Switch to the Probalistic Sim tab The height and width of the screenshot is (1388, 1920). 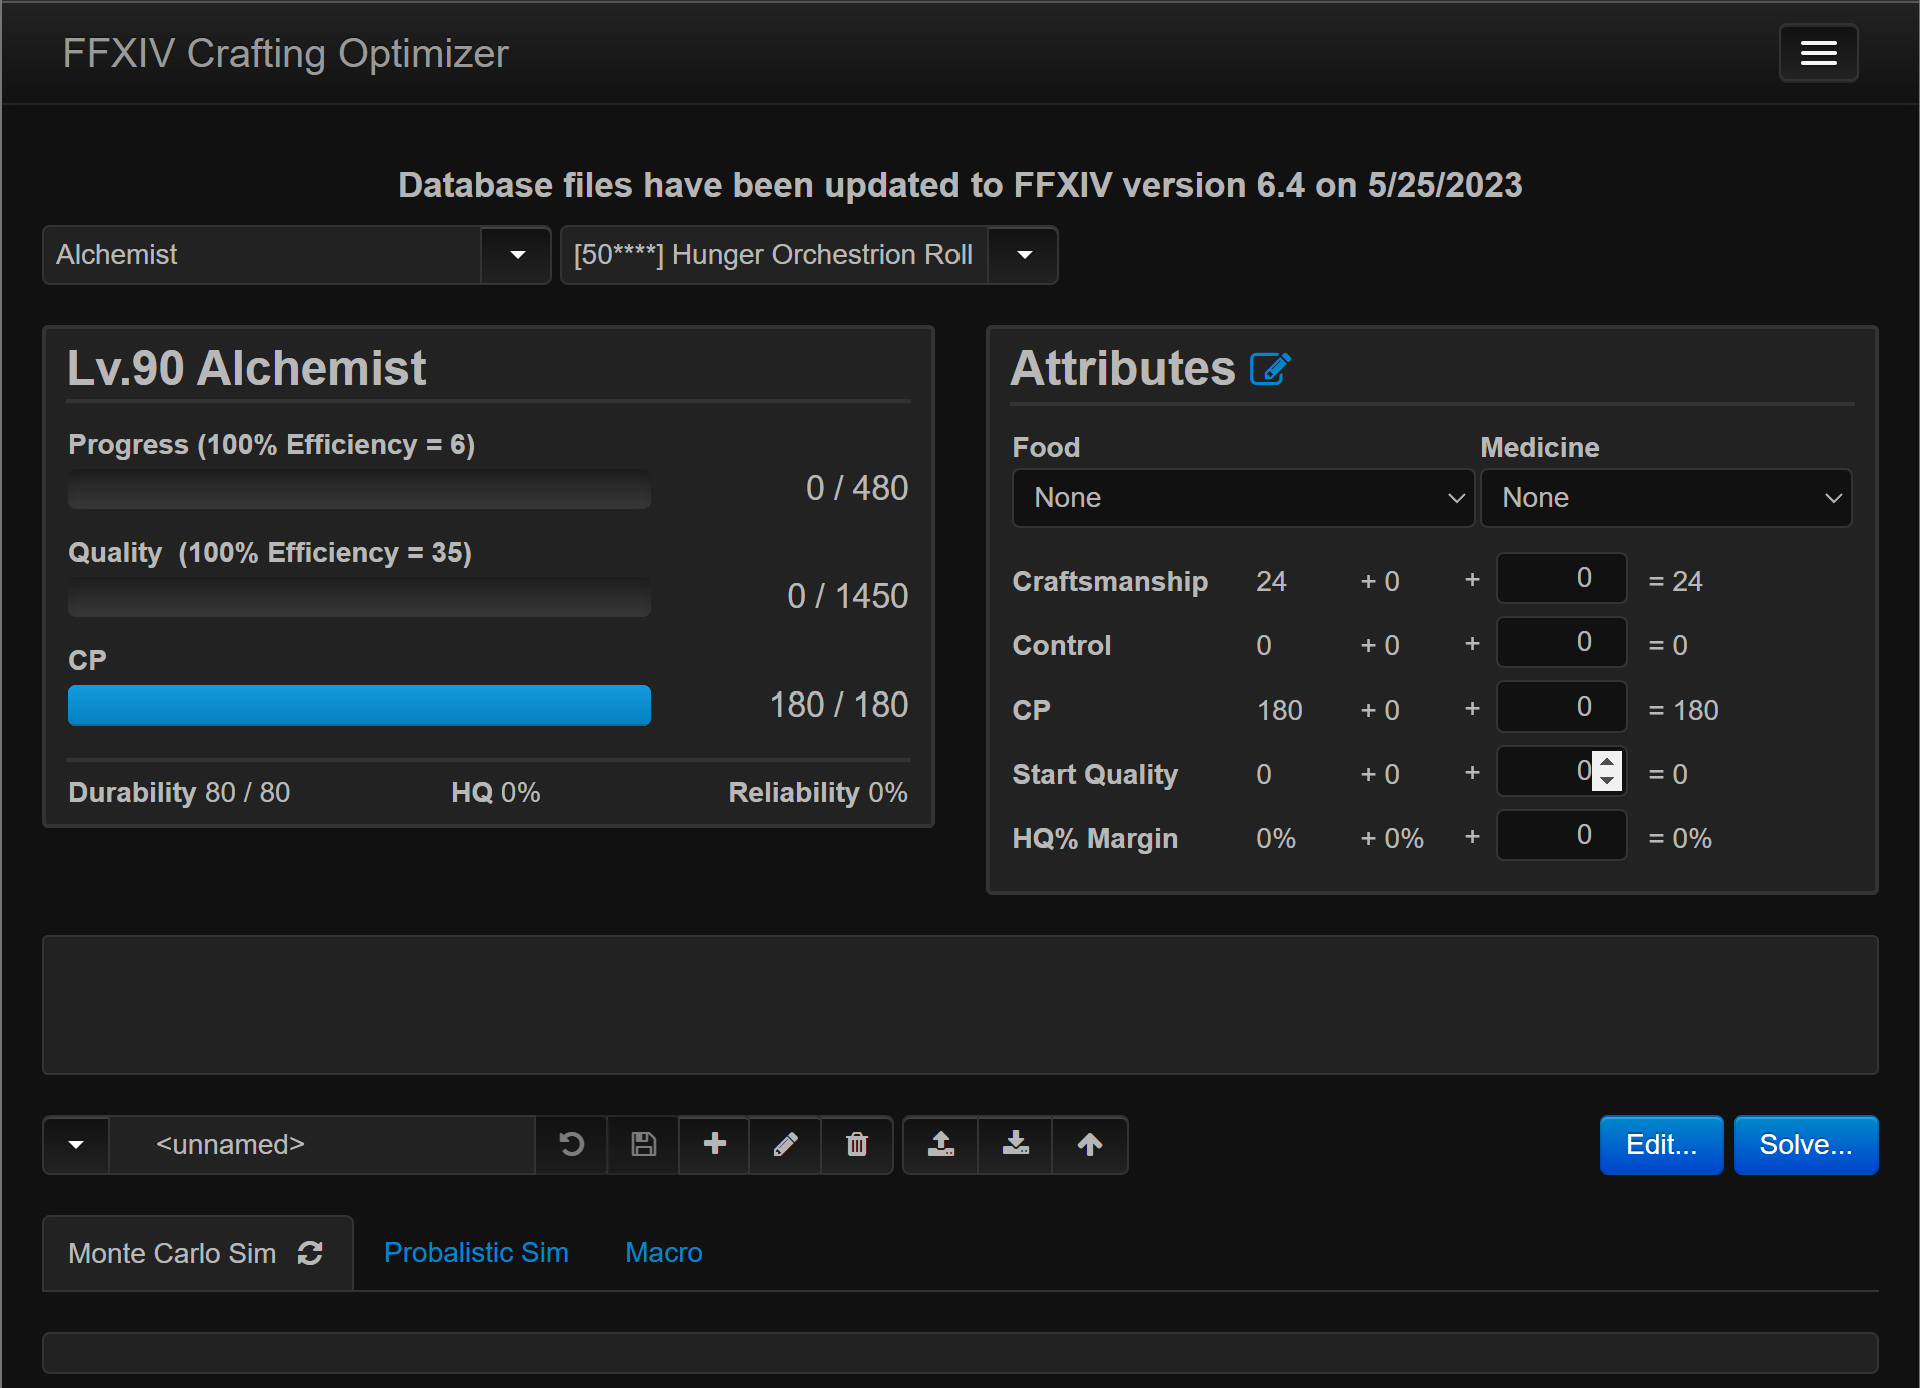point(476,1253)
